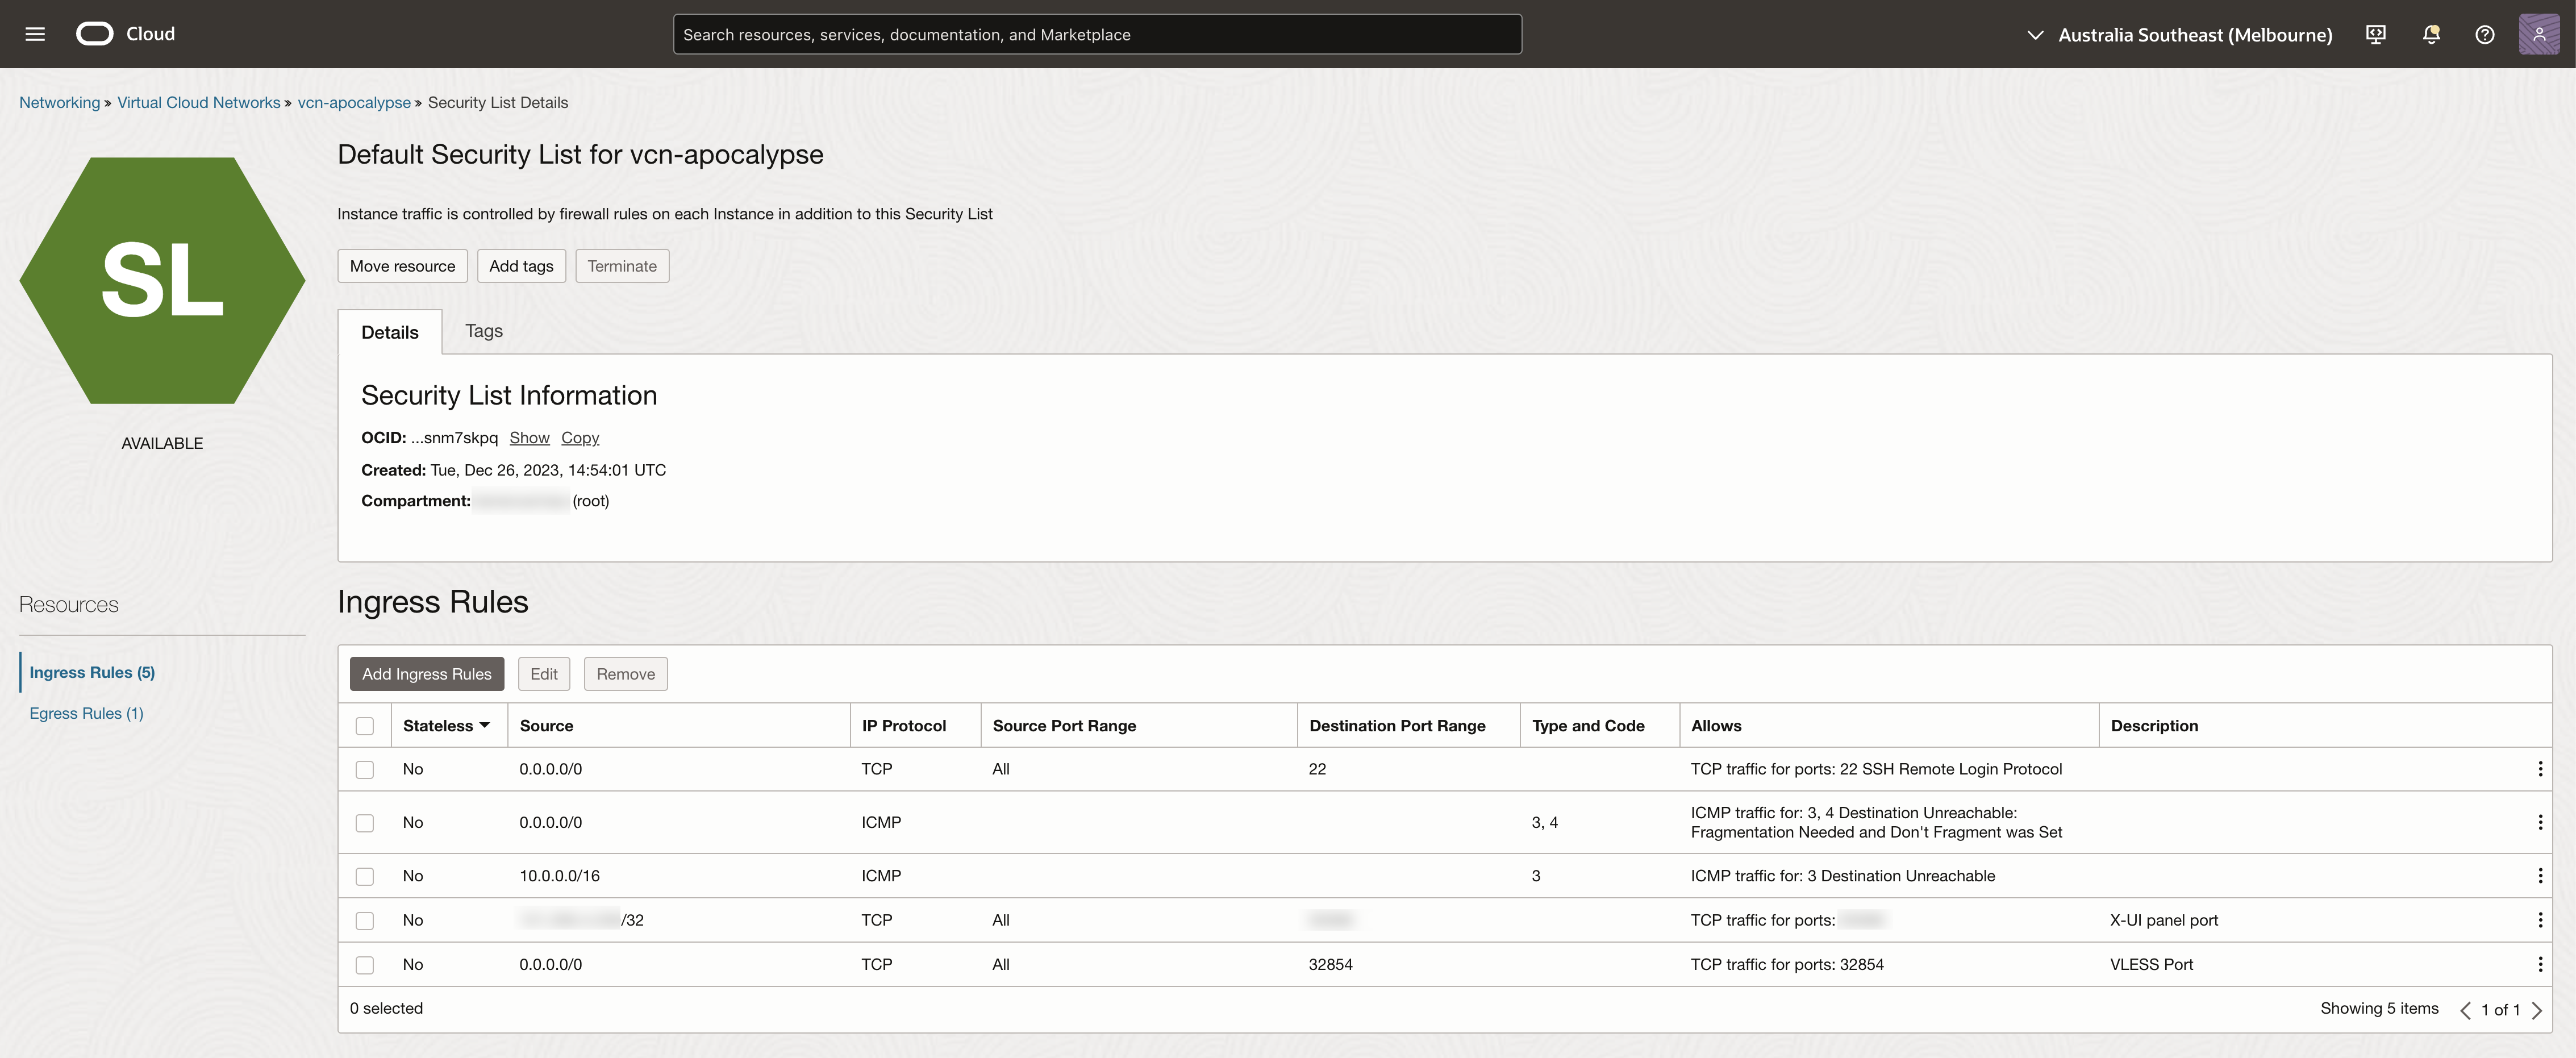Go to previous page of ingress rules

pos(2465,1010)
